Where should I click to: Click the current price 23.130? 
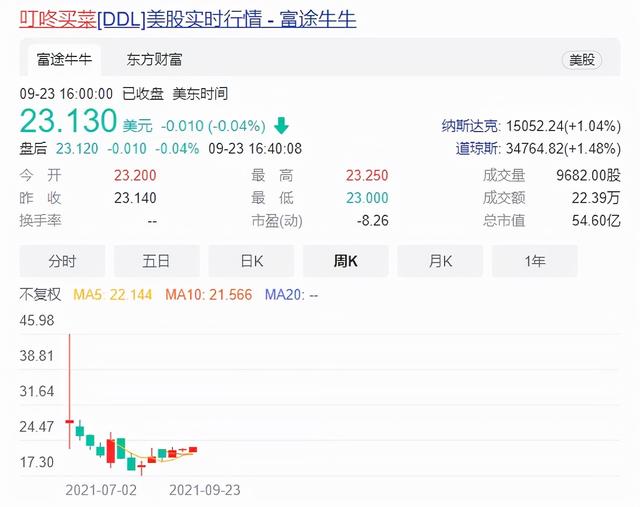(x=68, y=121)
